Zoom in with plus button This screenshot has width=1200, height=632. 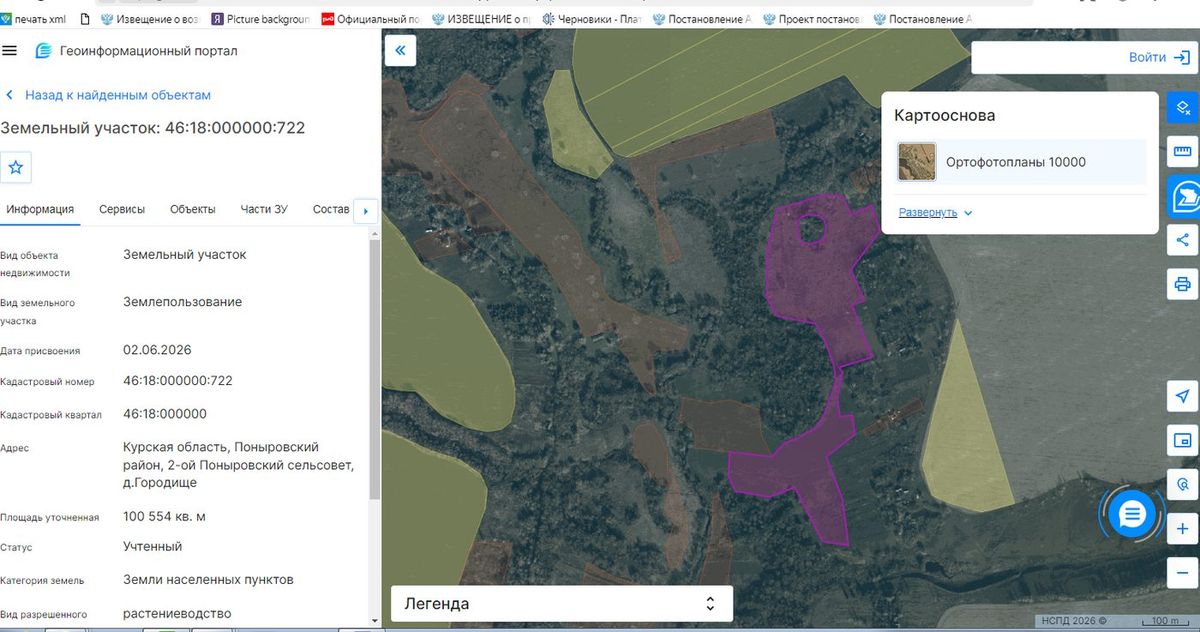point(1183,528)
